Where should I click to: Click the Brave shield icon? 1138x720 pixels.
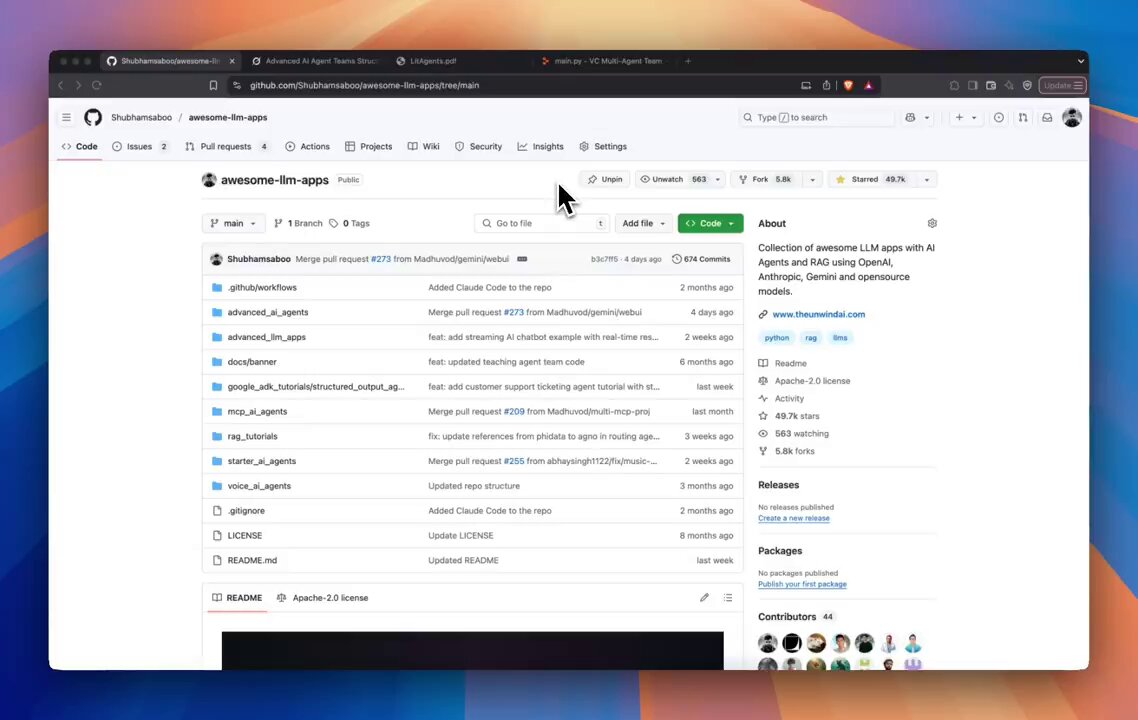[848, 86]
